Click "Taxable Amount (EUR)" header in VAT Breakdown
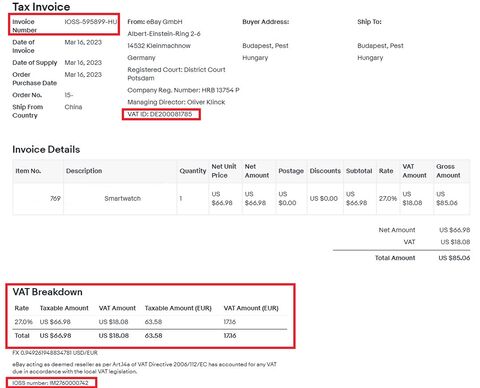Viewport: 480px width, 388px height. tap(178, 308)
